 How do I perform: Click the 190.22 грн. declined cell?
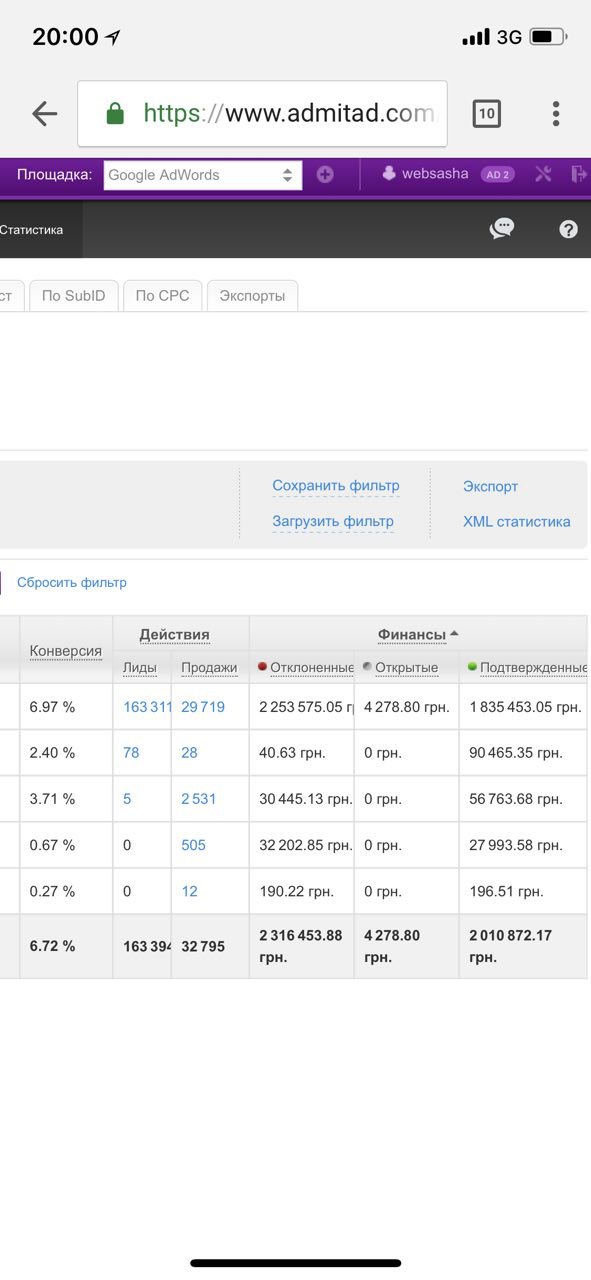[x=297, y=891]
